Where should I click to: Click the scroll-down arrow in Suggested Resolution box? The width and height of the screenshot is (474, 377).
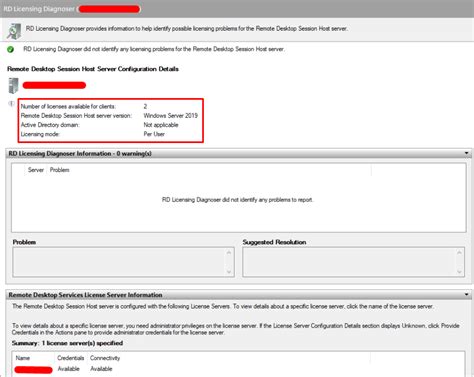[x=459, y=272]
